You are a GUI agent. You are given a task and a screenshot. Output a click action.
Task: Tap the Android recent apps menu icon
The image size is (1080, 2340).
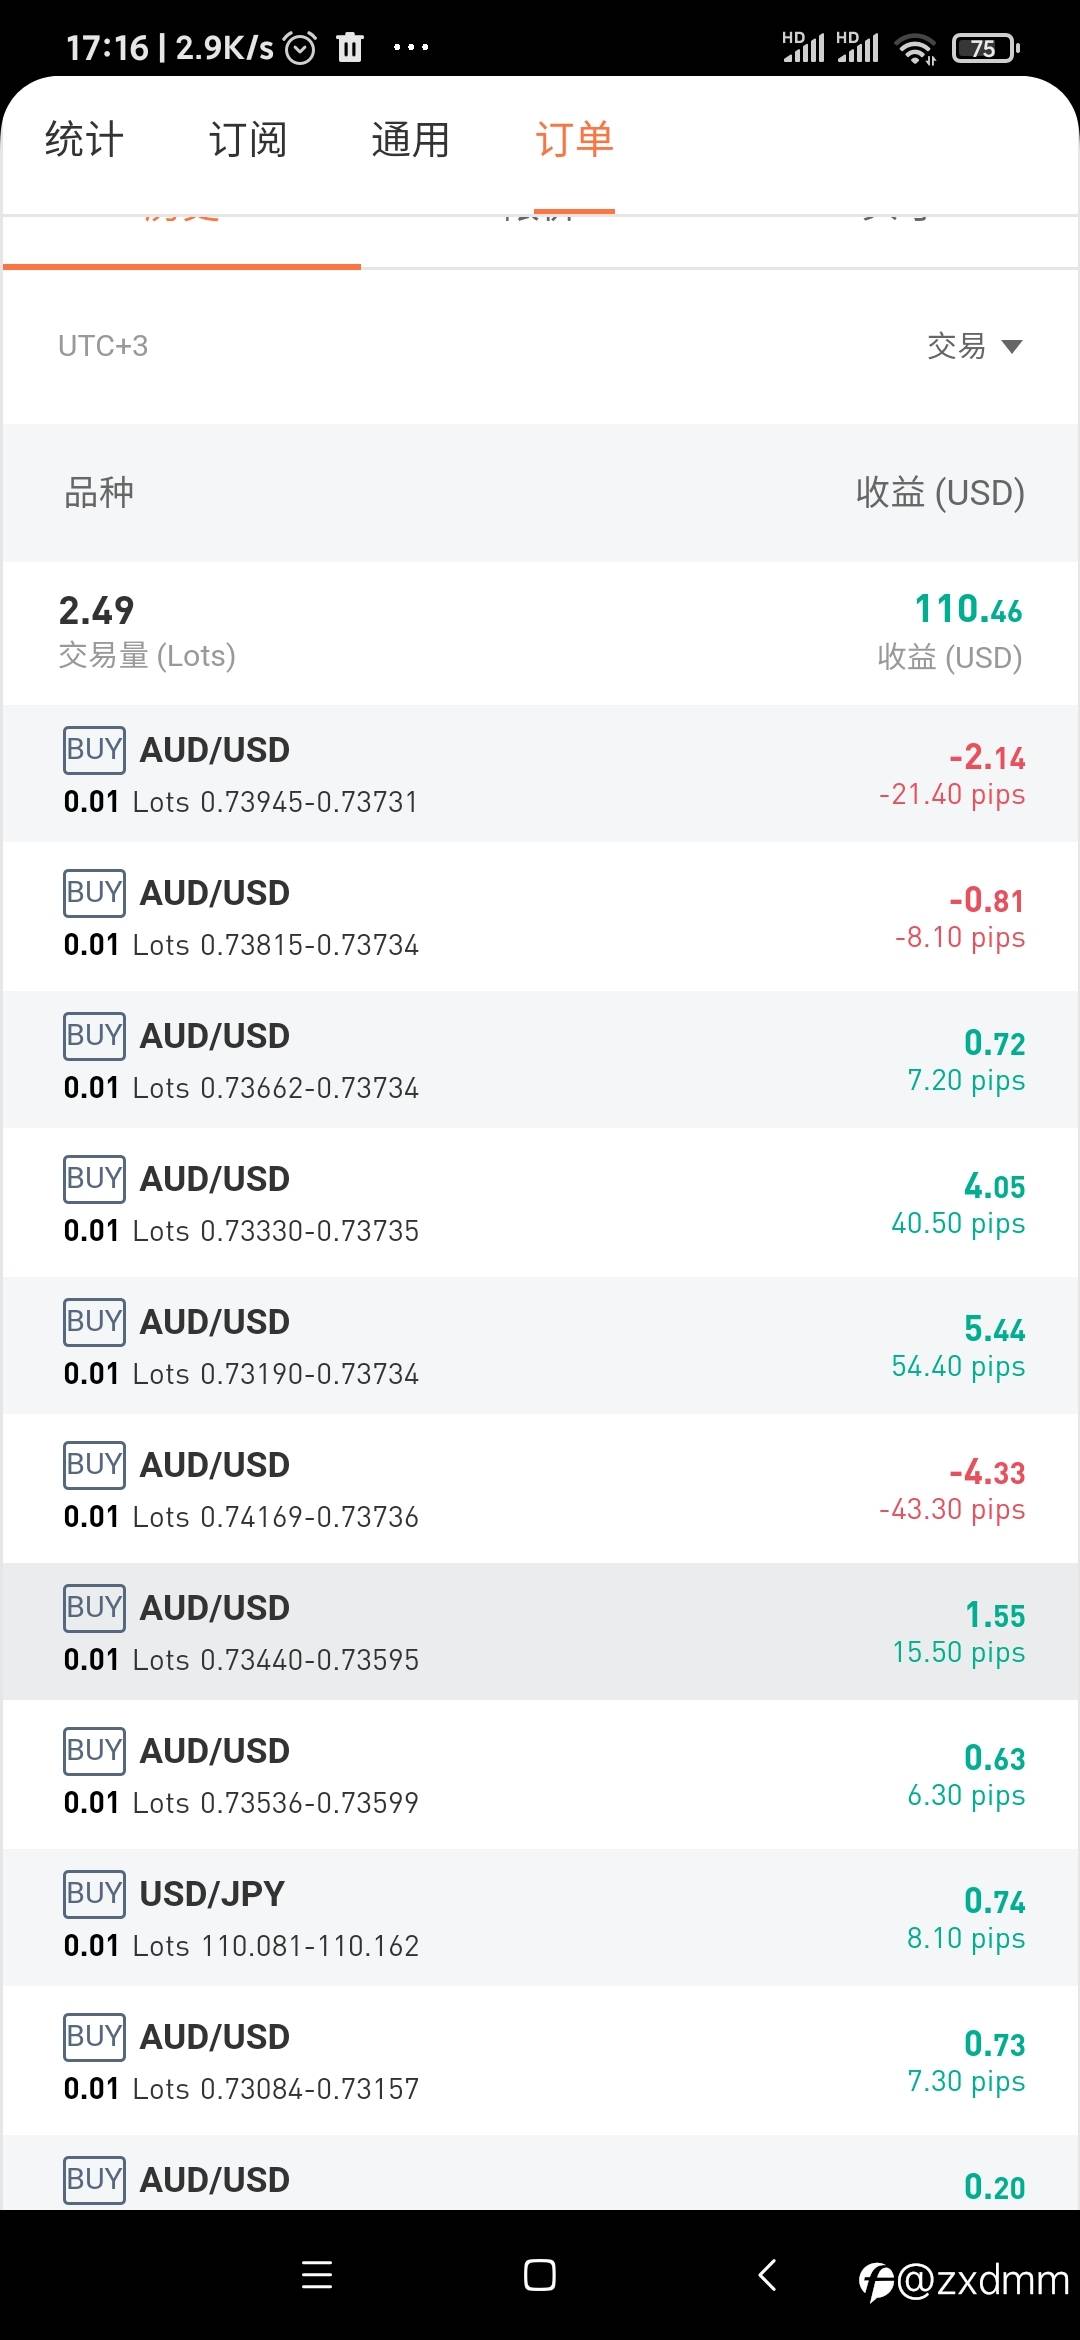(317, 2275)
